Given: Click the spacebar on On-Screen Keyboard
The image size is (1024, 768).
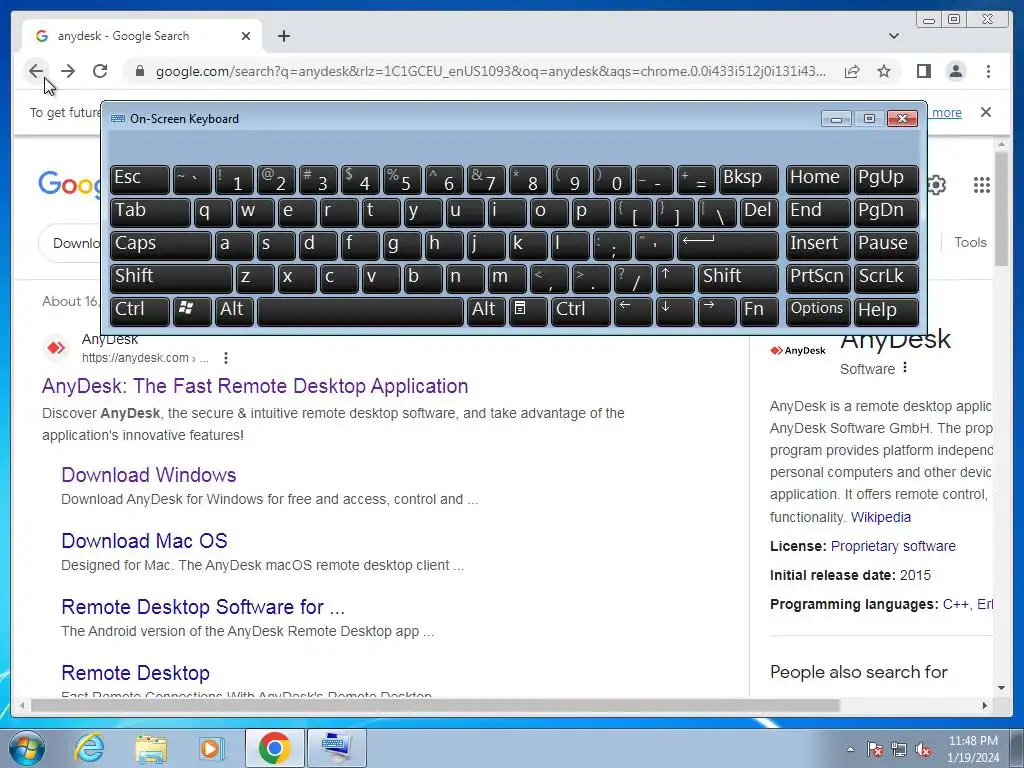Looking at the screenshot, I should tap(360, 311).
